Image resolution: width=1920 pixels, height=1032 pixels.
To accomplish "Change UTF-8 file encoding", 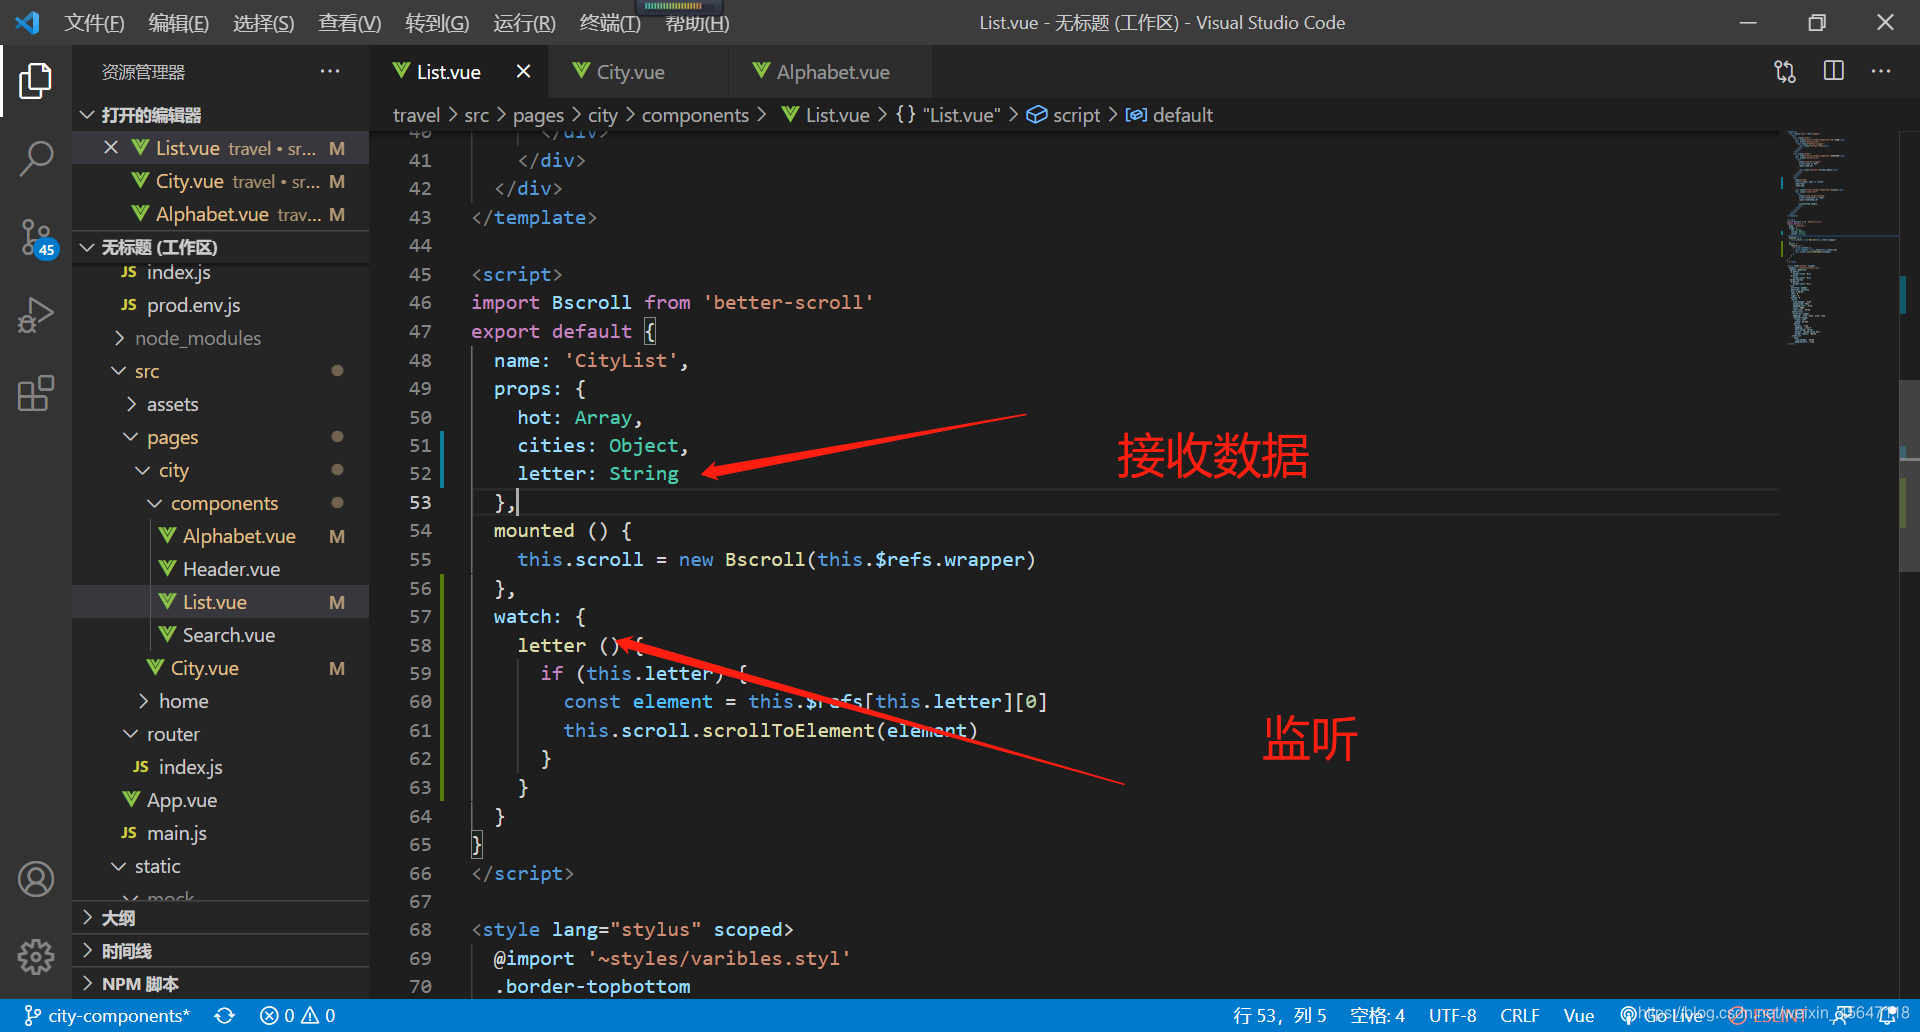I will click(1452, 1016).
